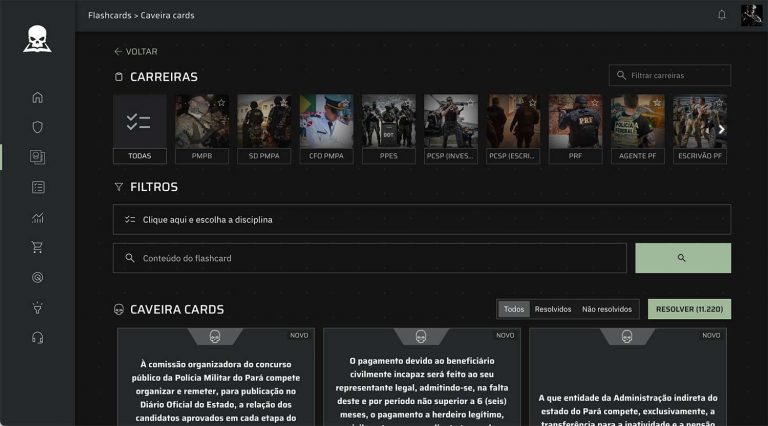
Task: Switch to Não resolvidos tab
Action: click(x=607, y=310)
